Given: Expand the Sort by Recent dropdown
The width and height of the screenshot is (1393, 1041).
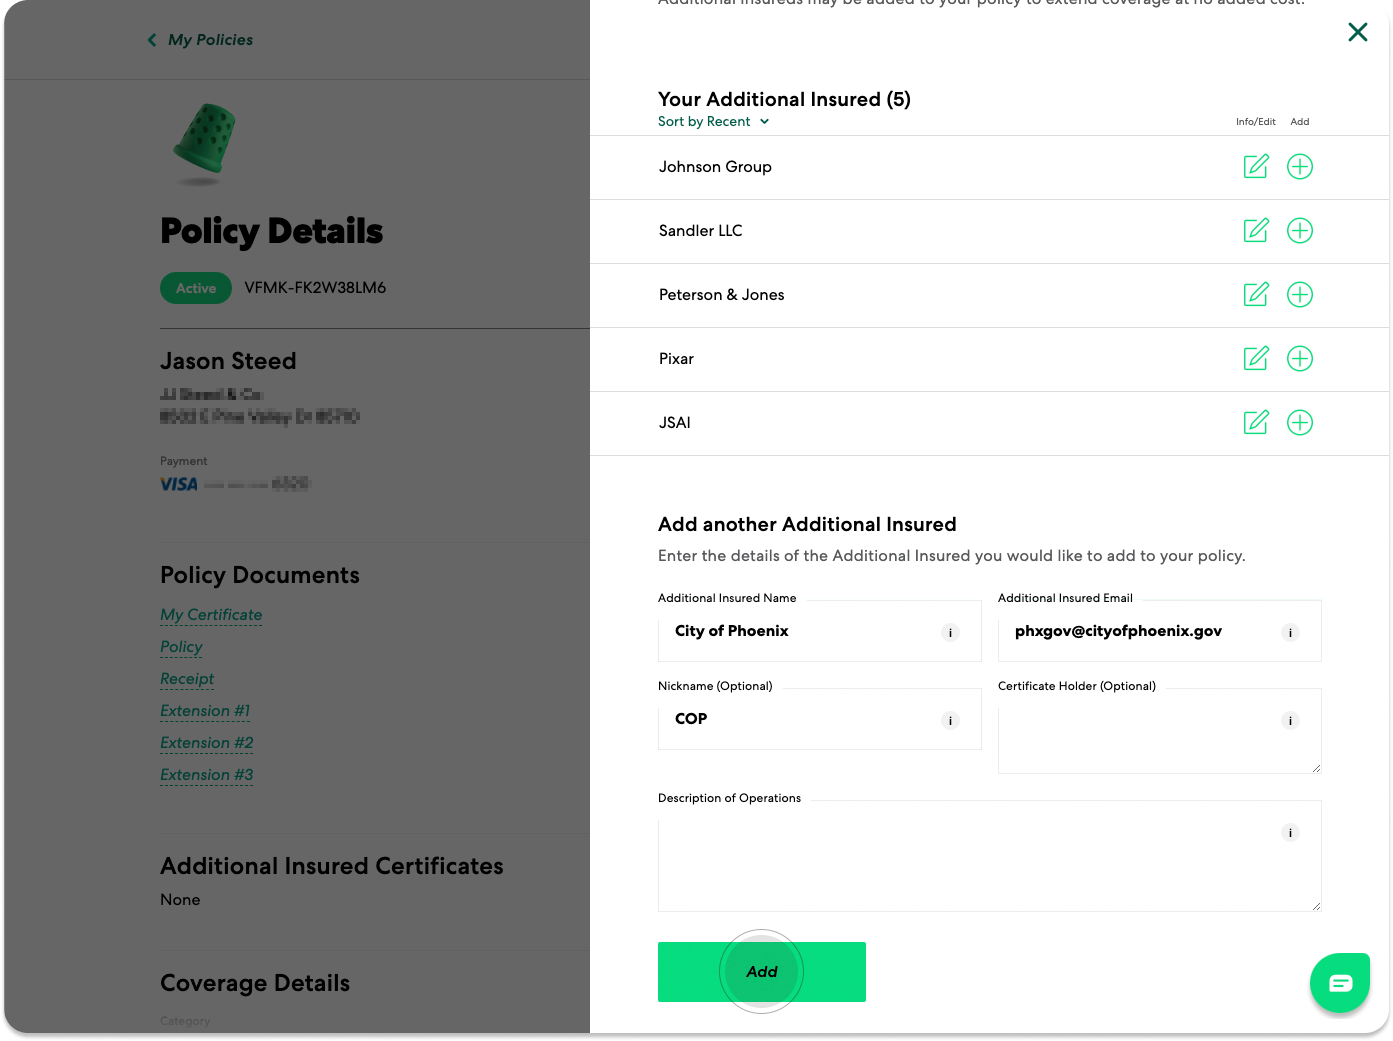Looking at the screenshot, I should [714, 122].
